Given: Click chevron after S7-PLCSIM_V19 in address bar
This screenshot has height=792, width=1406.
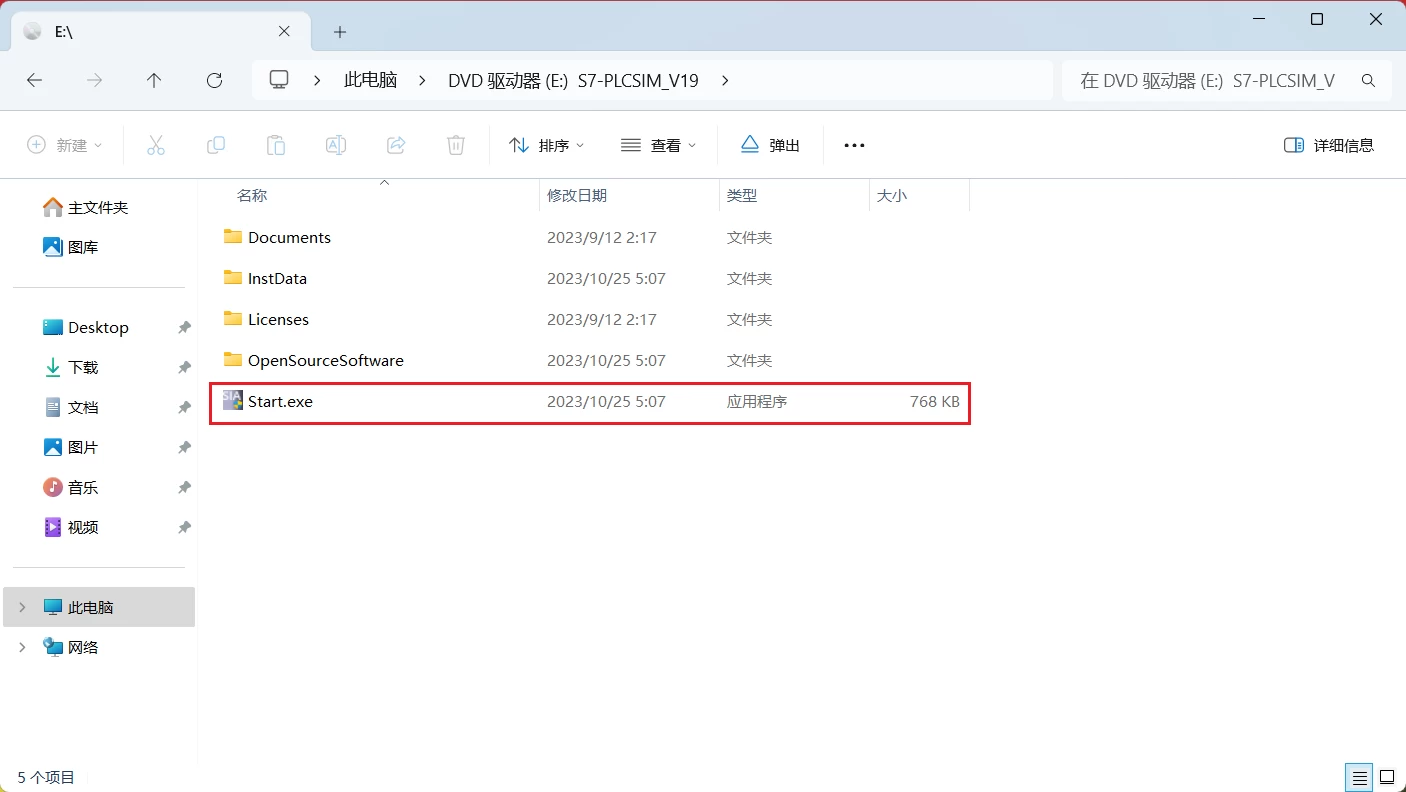Looking at the screenshot, I should [x=724, y=80].
